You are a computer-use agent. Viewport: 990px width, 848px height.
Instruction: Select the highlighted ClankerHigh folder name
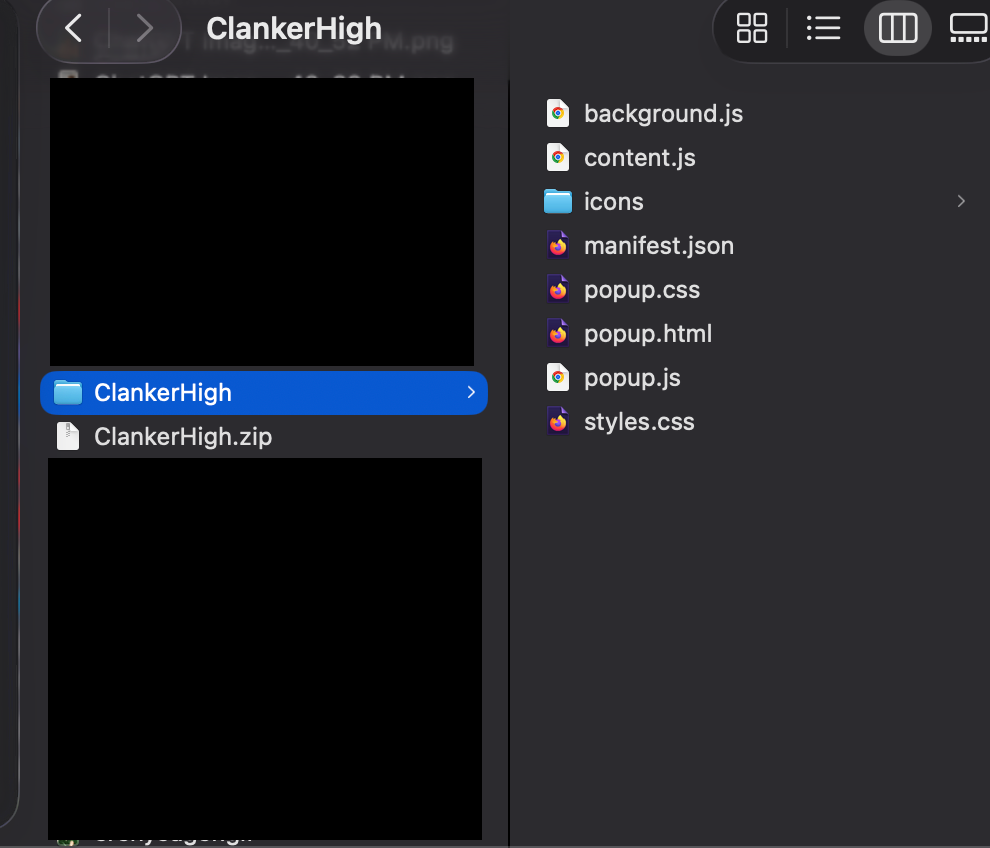point(163,393)
